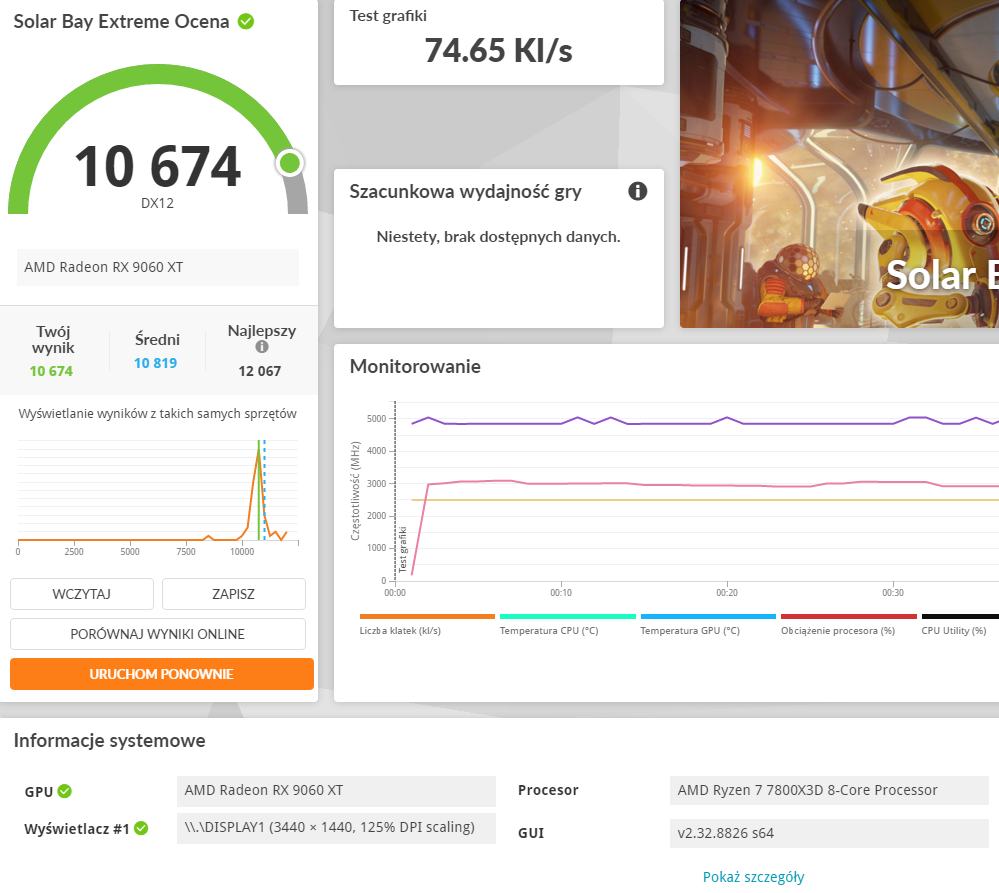This screenshot has width=999, height=893.
Task: Toggle the CPU Utility legend series
Action: [x=958, y=623]
